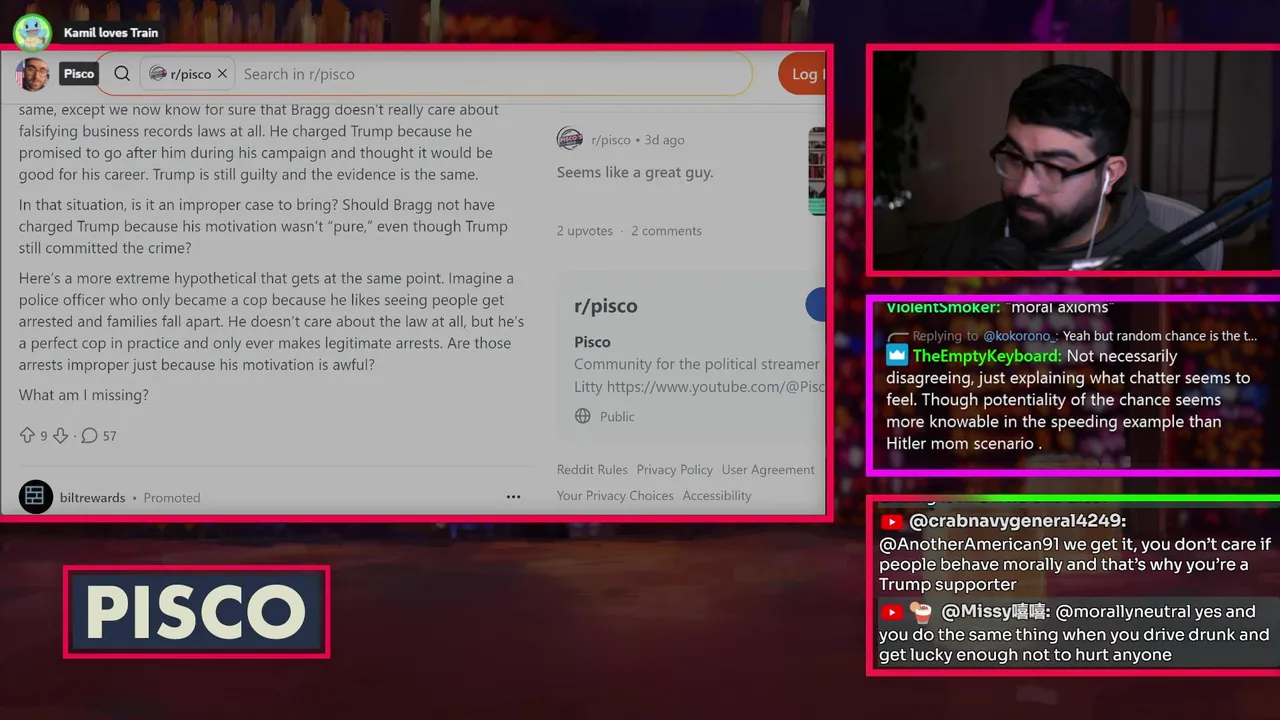The height and width of the screenshot is (720, 1280).
Task: Click the @morallyneutral mention
Action: coord(1123,612)
